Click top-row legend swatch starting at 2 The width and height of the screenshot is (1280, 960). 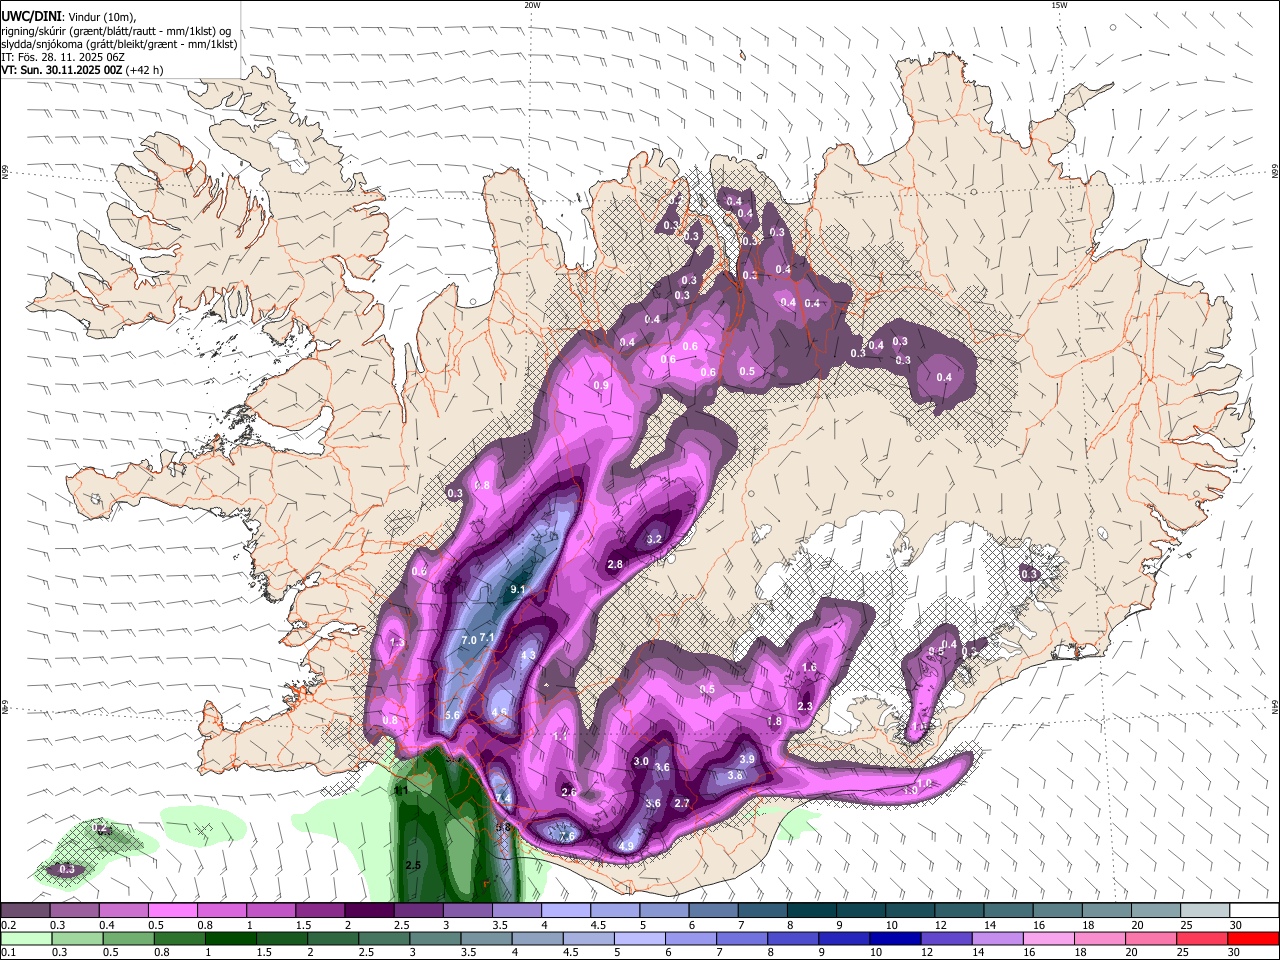(369, 911)
